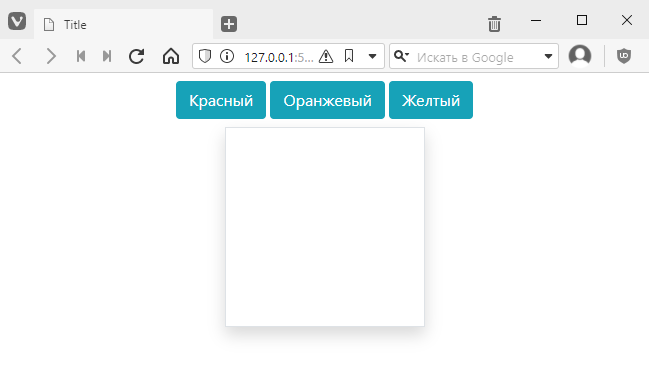Click the rewind history icon
The image size is (649, 386).
tap(81, 56)
